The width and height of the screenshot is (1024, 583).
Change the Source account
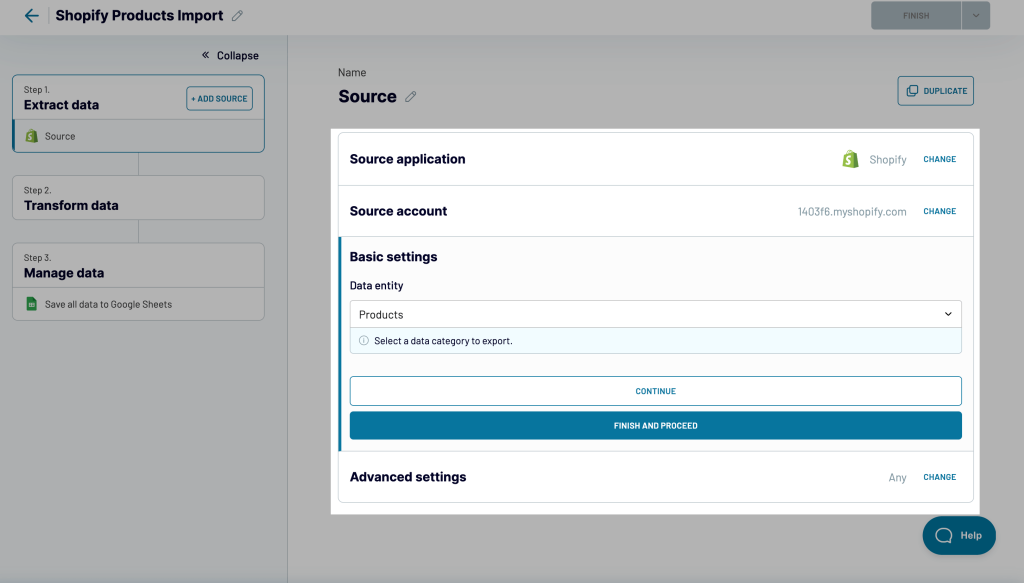pos(939,212)
